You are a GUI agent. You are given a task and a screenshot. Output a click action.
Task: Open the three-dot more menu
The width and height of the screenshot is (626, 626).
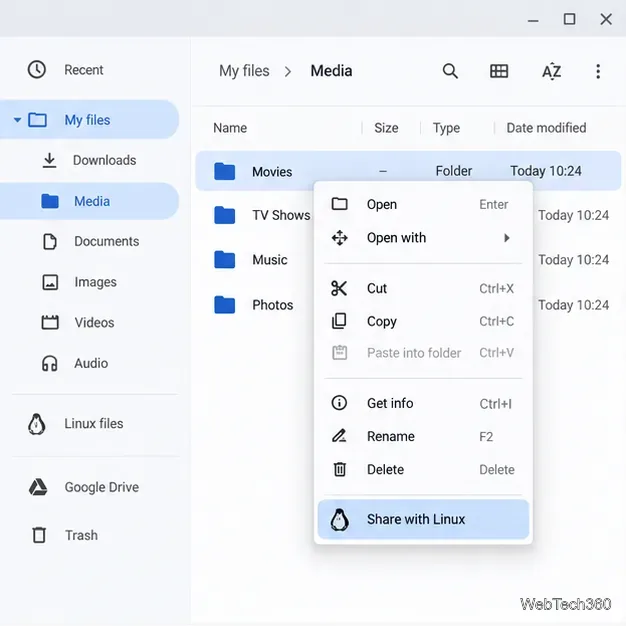coord(598,71)
